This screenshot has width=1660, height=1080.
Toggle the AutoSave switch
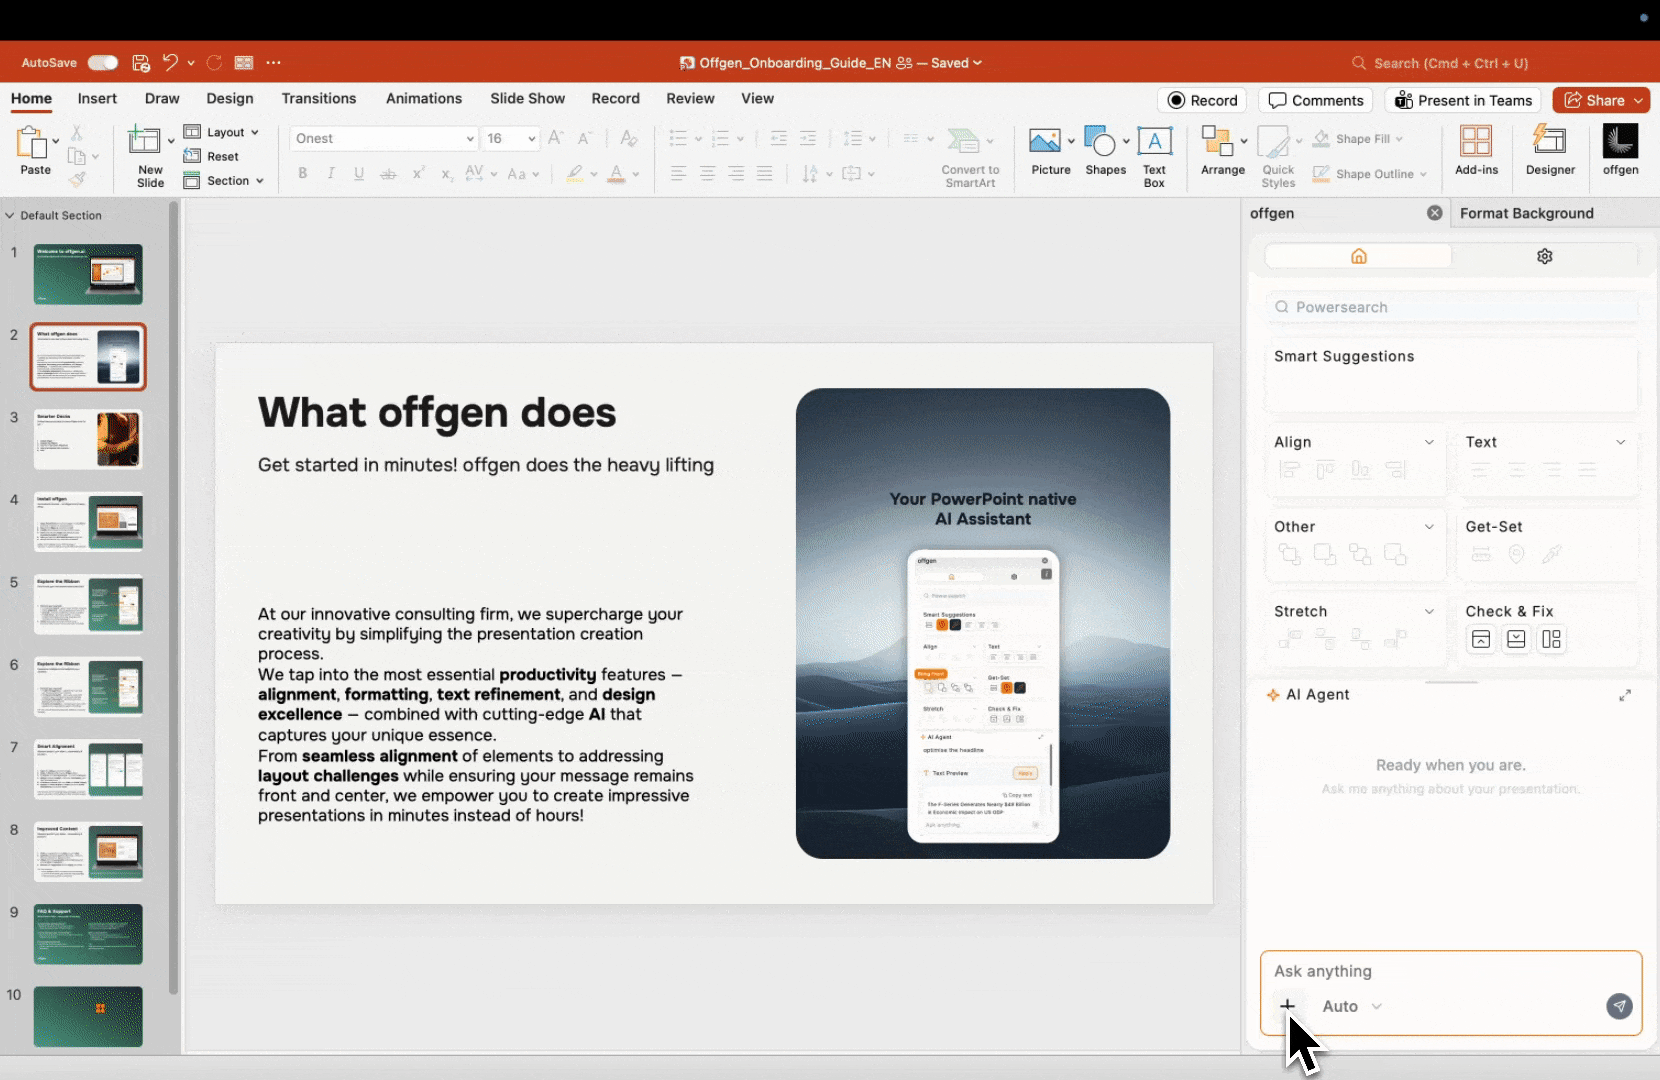coord(102,63)
